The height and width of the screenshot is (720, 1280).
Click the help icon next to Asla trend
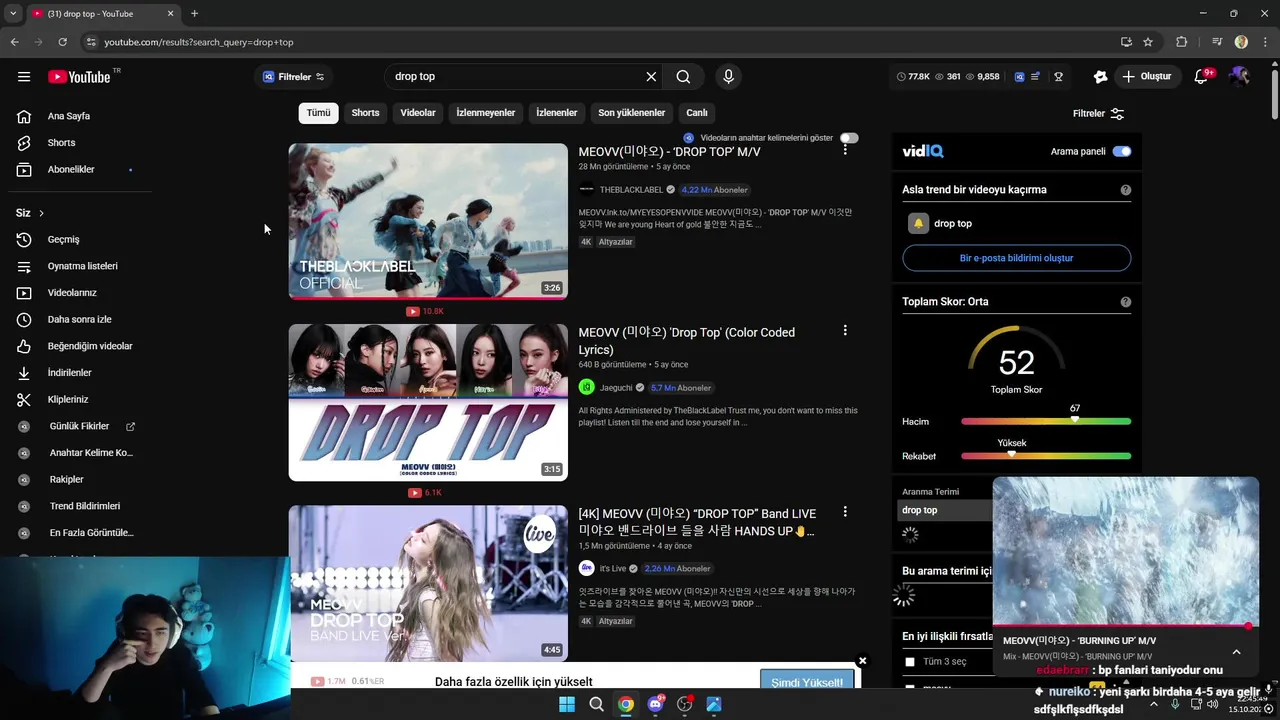(x=1126, y=190)
